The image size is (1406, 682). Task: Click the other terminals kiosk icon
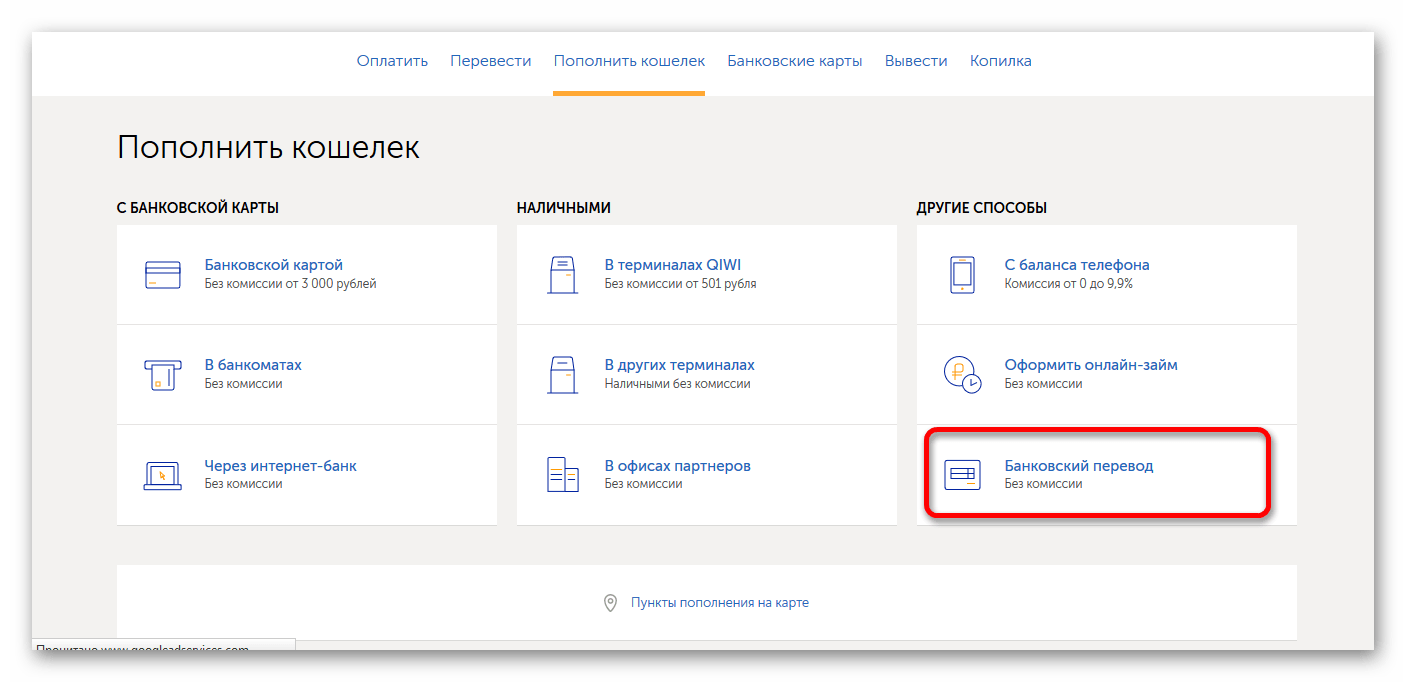[x=562, y=375]
